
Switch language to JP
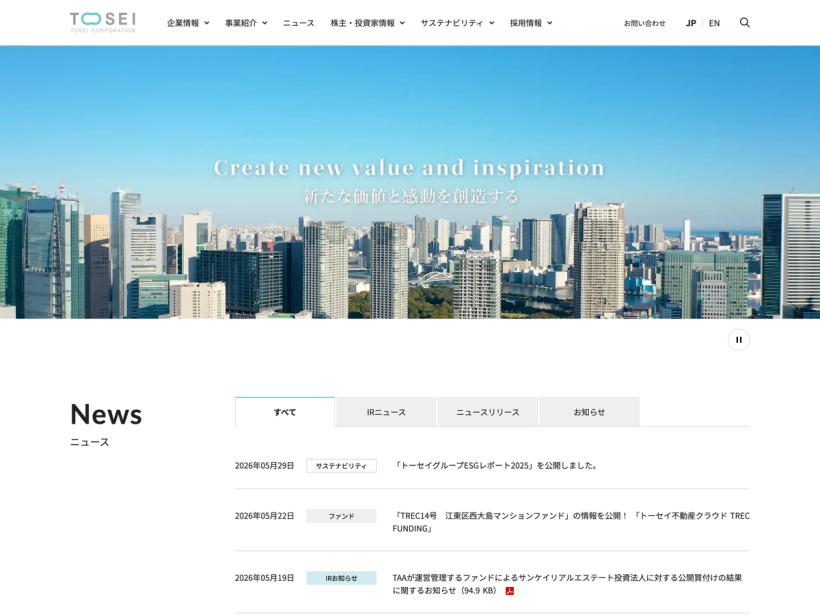coord(691,23)
